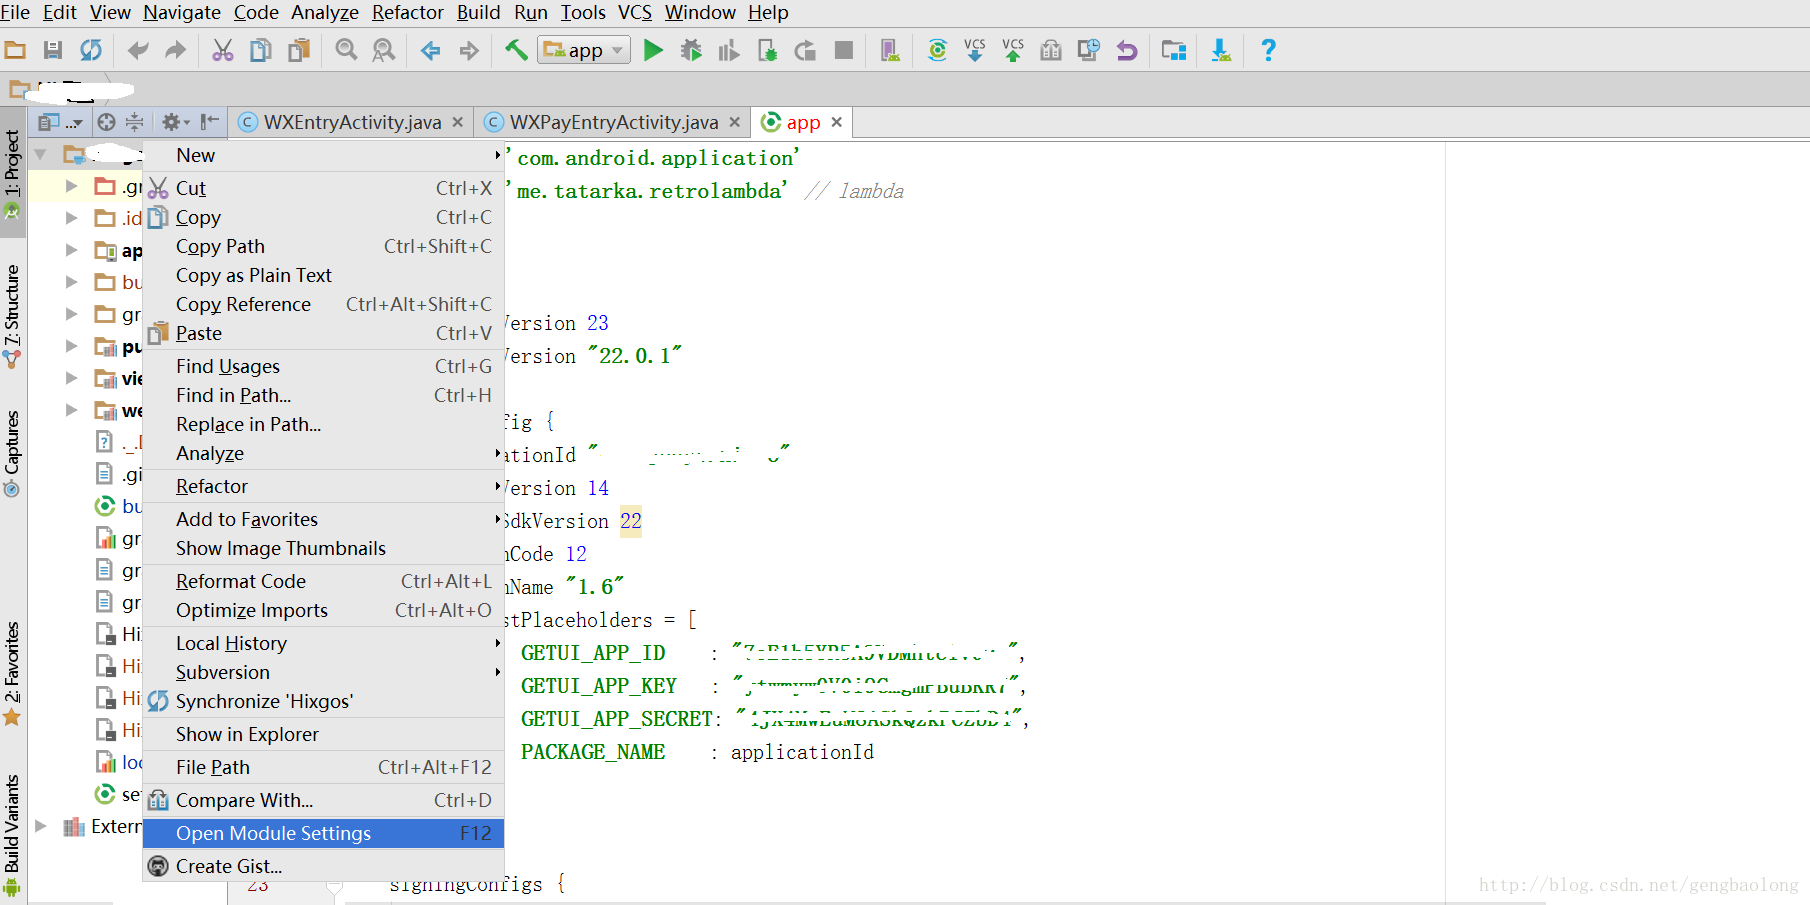The width and height of the screenshot is (1810, 905).
Task: Open the VCS menu
Action: pyautogui.click(x=635, y=12)
